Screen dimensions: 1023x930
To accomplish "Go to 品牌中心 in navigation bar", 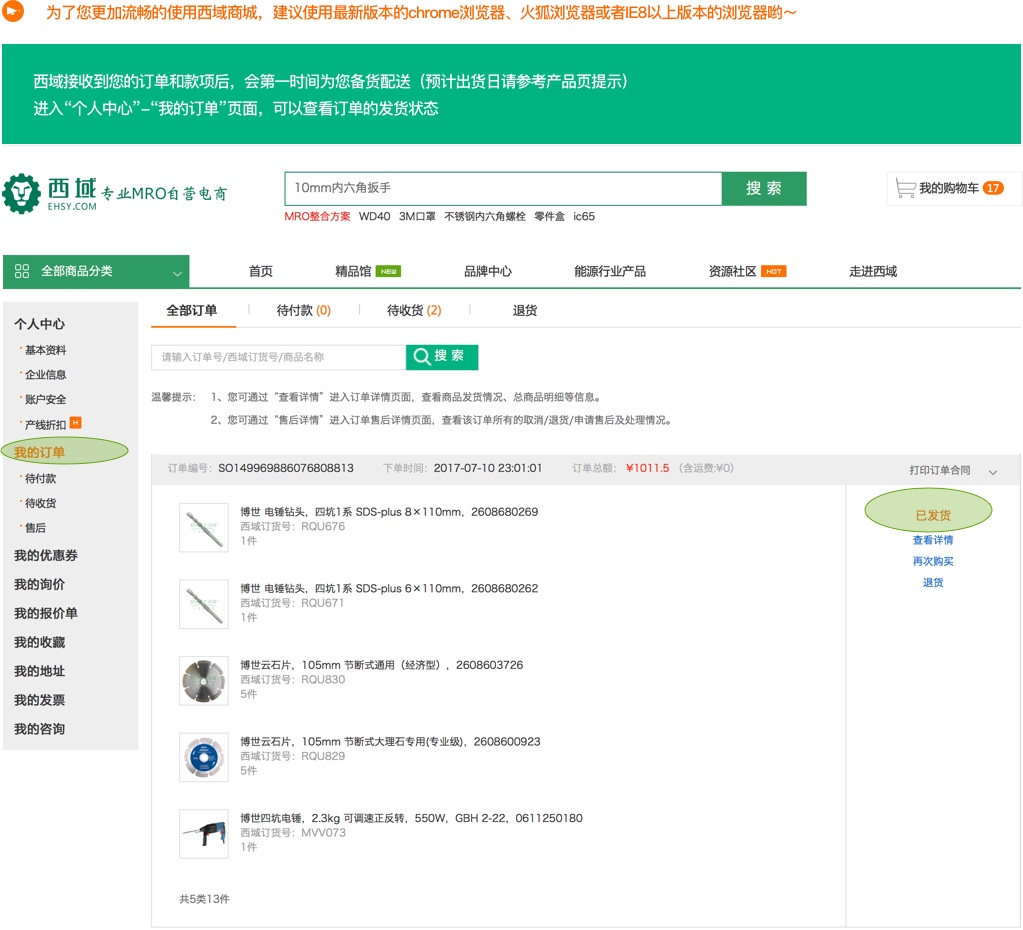I will (487, 271).
